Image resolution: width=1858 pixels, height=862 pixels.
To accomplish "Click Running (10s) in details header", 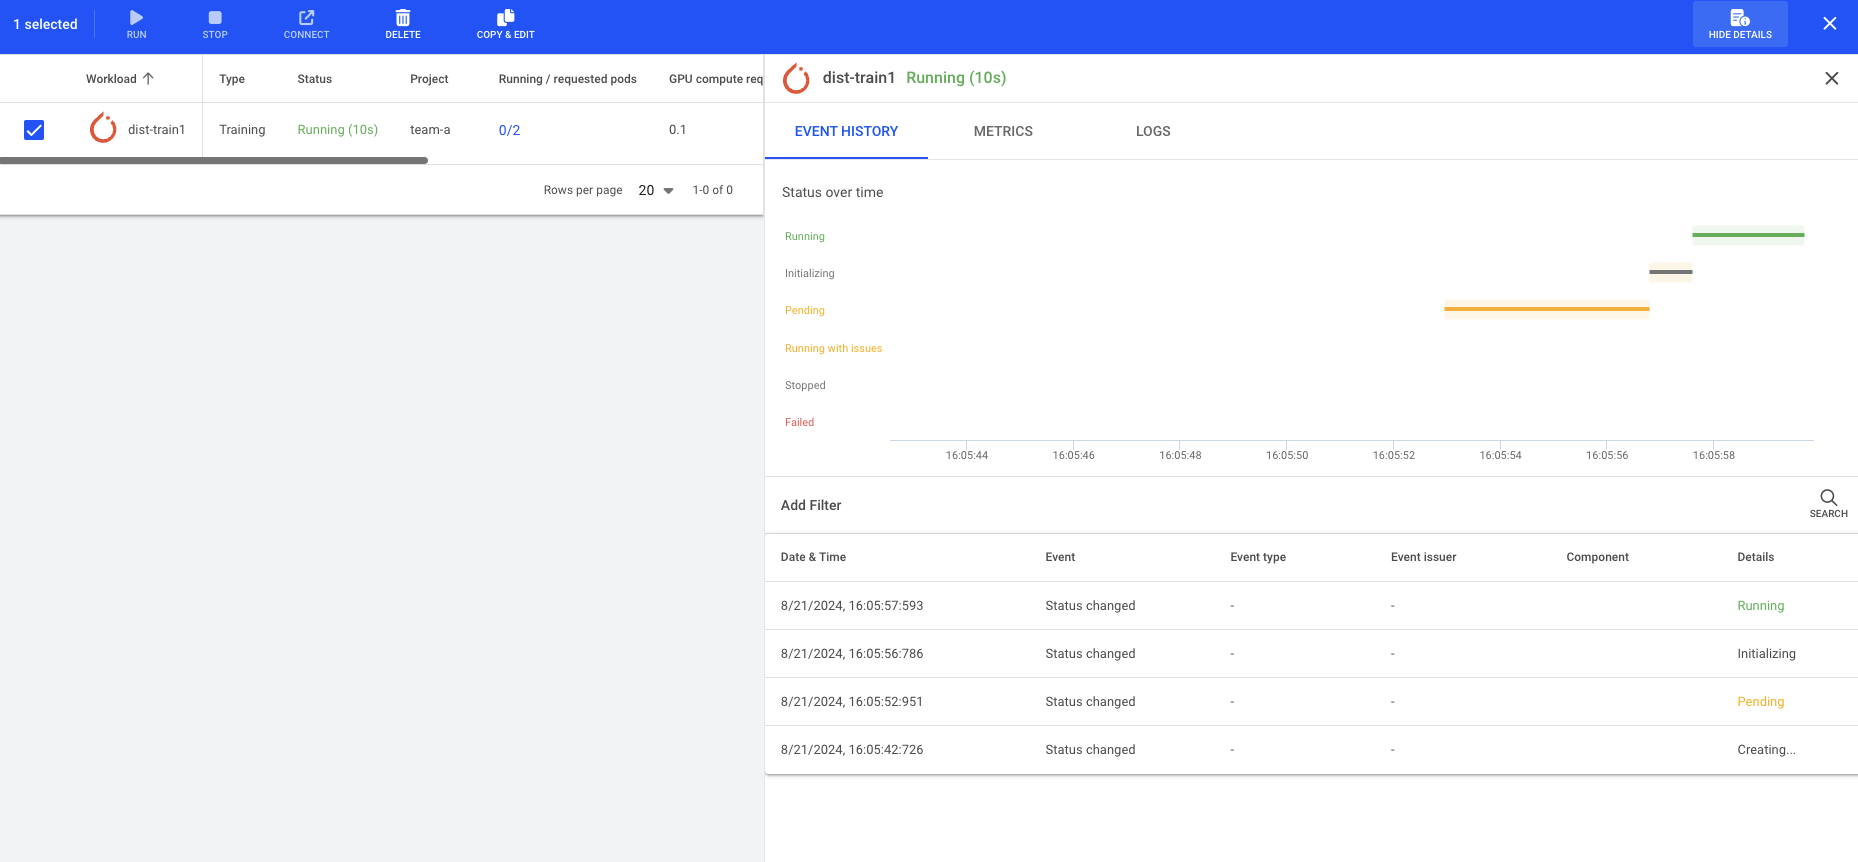I will tap(956, 78).
